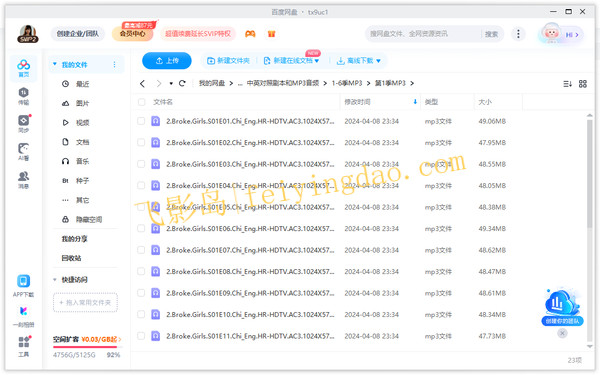Click the 创建企业/团队 button

pos(78,34)
